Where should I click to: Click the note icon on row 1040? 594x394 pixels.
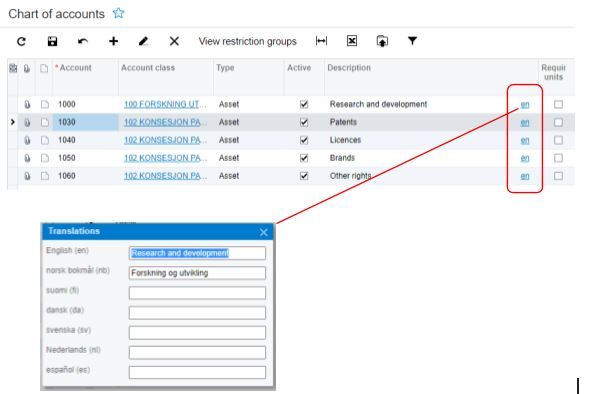[45, 140]
